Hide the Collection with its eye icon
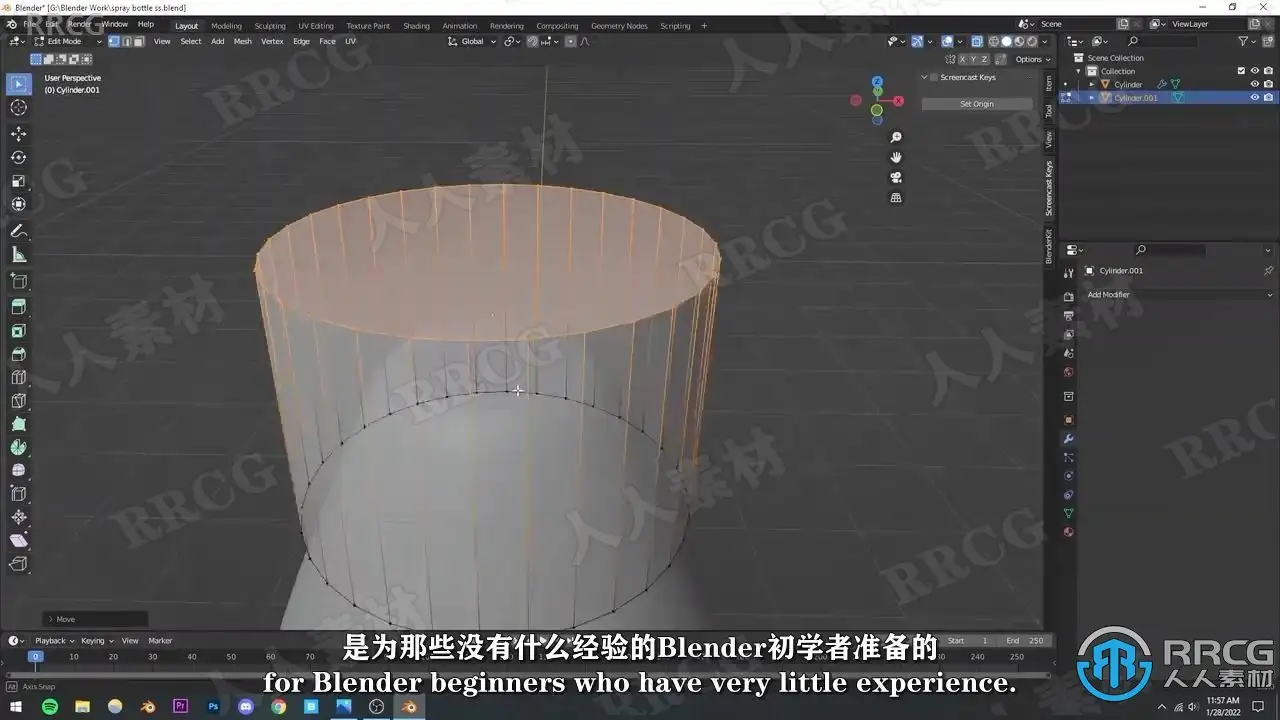 tap(1255, 71)
